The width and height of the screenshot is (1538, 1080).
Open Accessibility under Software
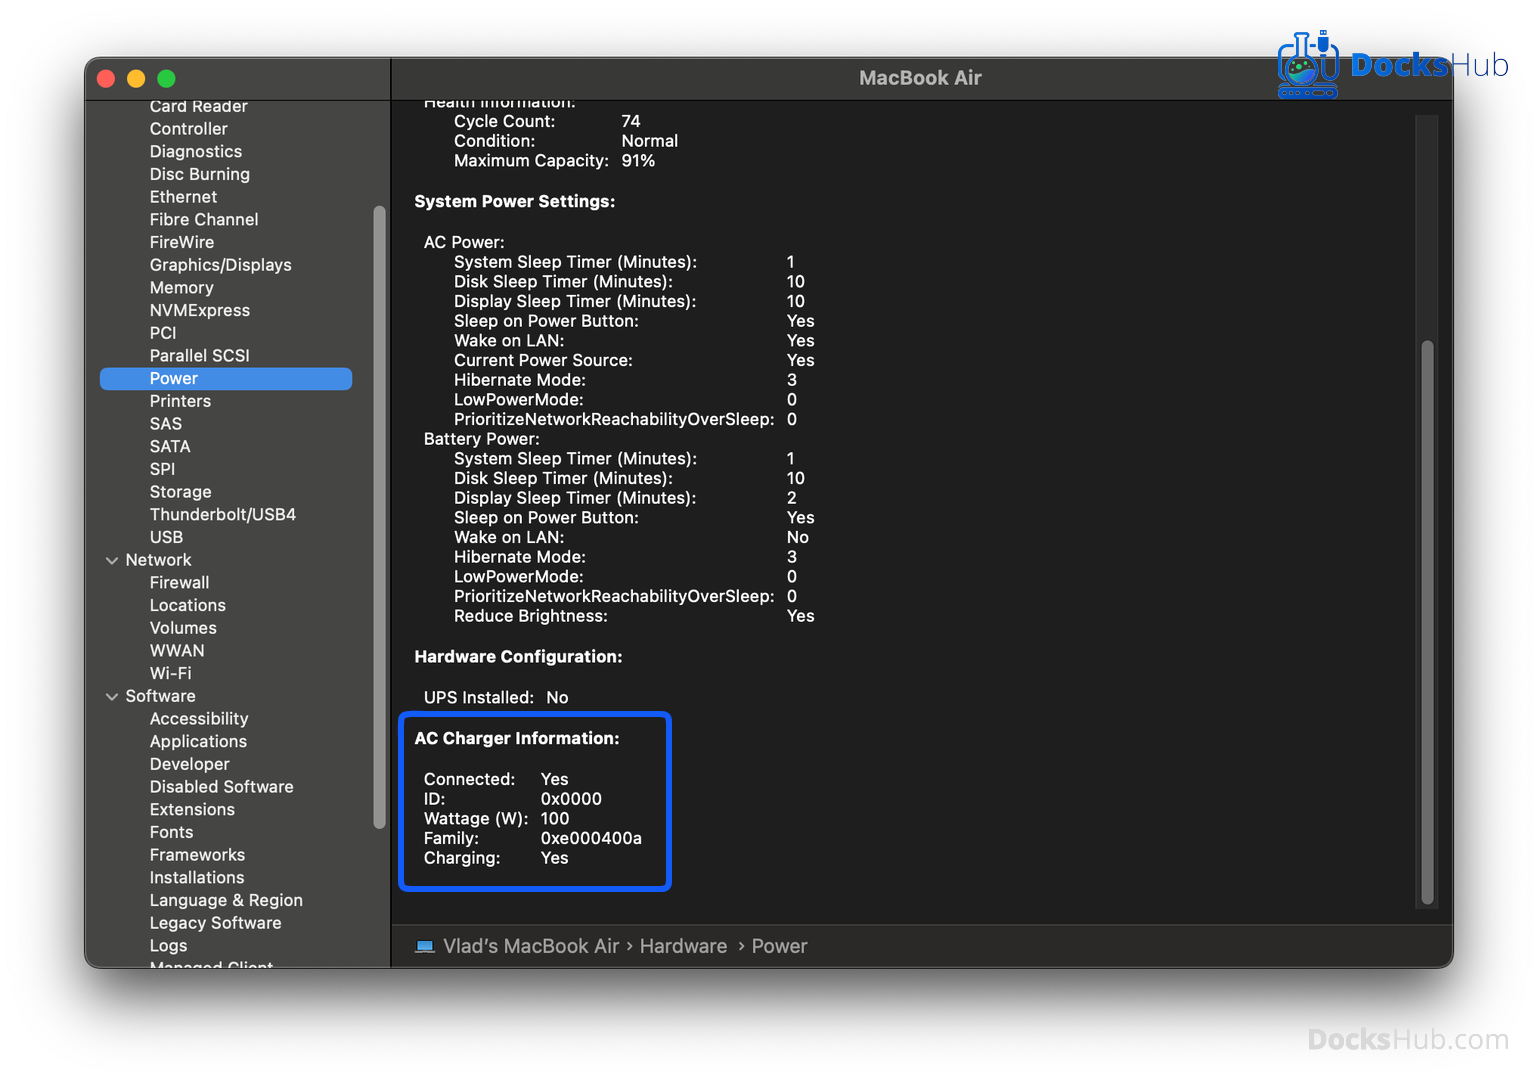point(199,719)
